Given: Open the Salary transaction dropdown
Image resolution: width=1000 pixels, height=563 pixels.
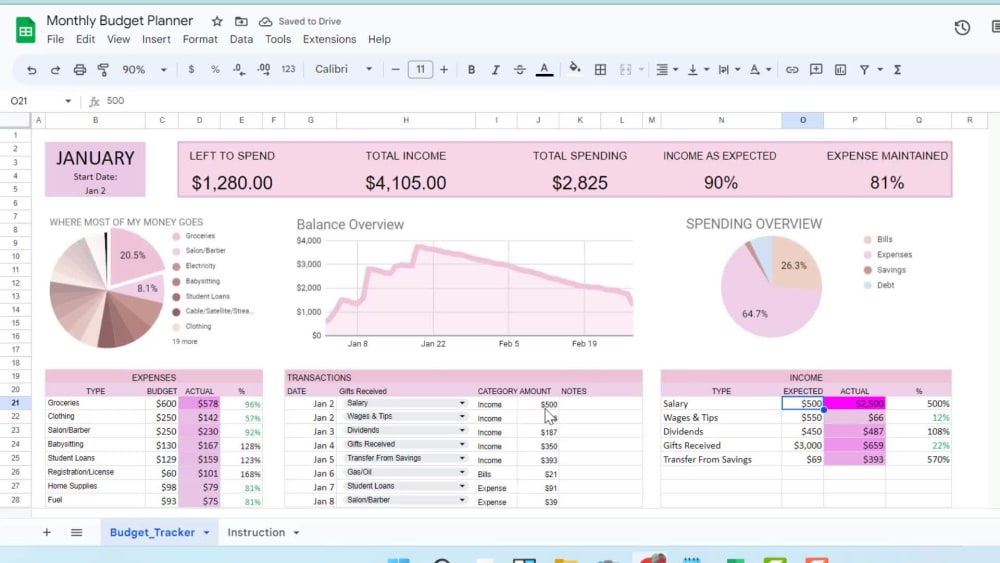Looking at the screenshot, I should (462, 403).
